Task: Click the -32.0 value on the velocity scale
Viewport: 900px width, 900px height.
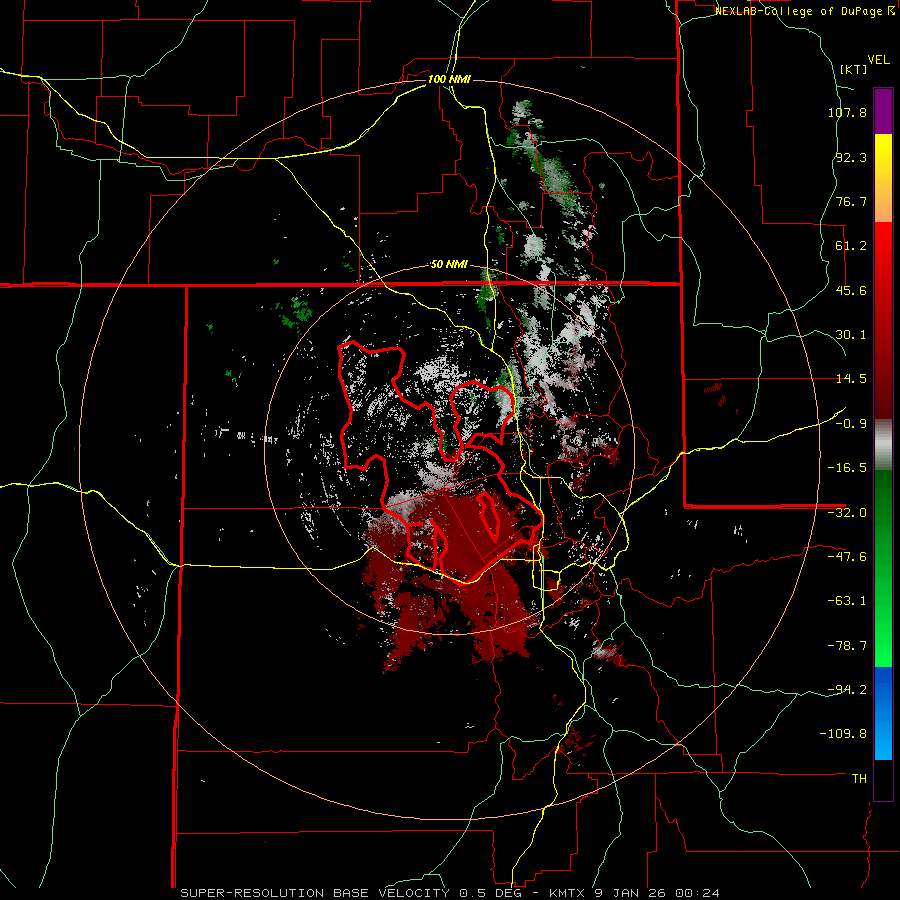Action: (x=847, y=513)
